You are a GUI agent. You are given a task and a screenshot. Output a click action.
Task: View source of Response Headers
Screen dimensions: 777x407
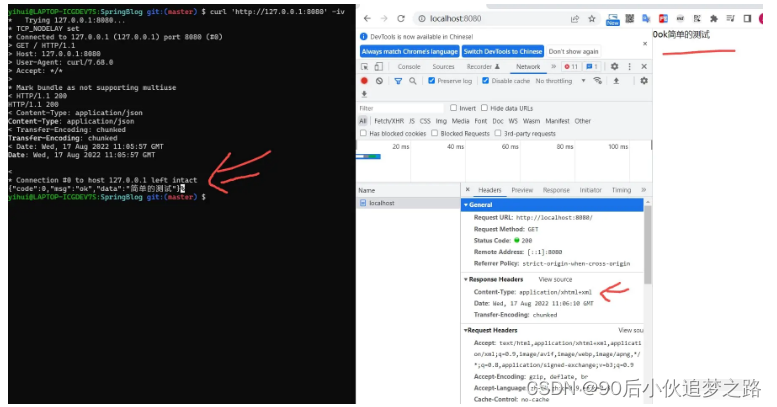(x=555, y=280)
